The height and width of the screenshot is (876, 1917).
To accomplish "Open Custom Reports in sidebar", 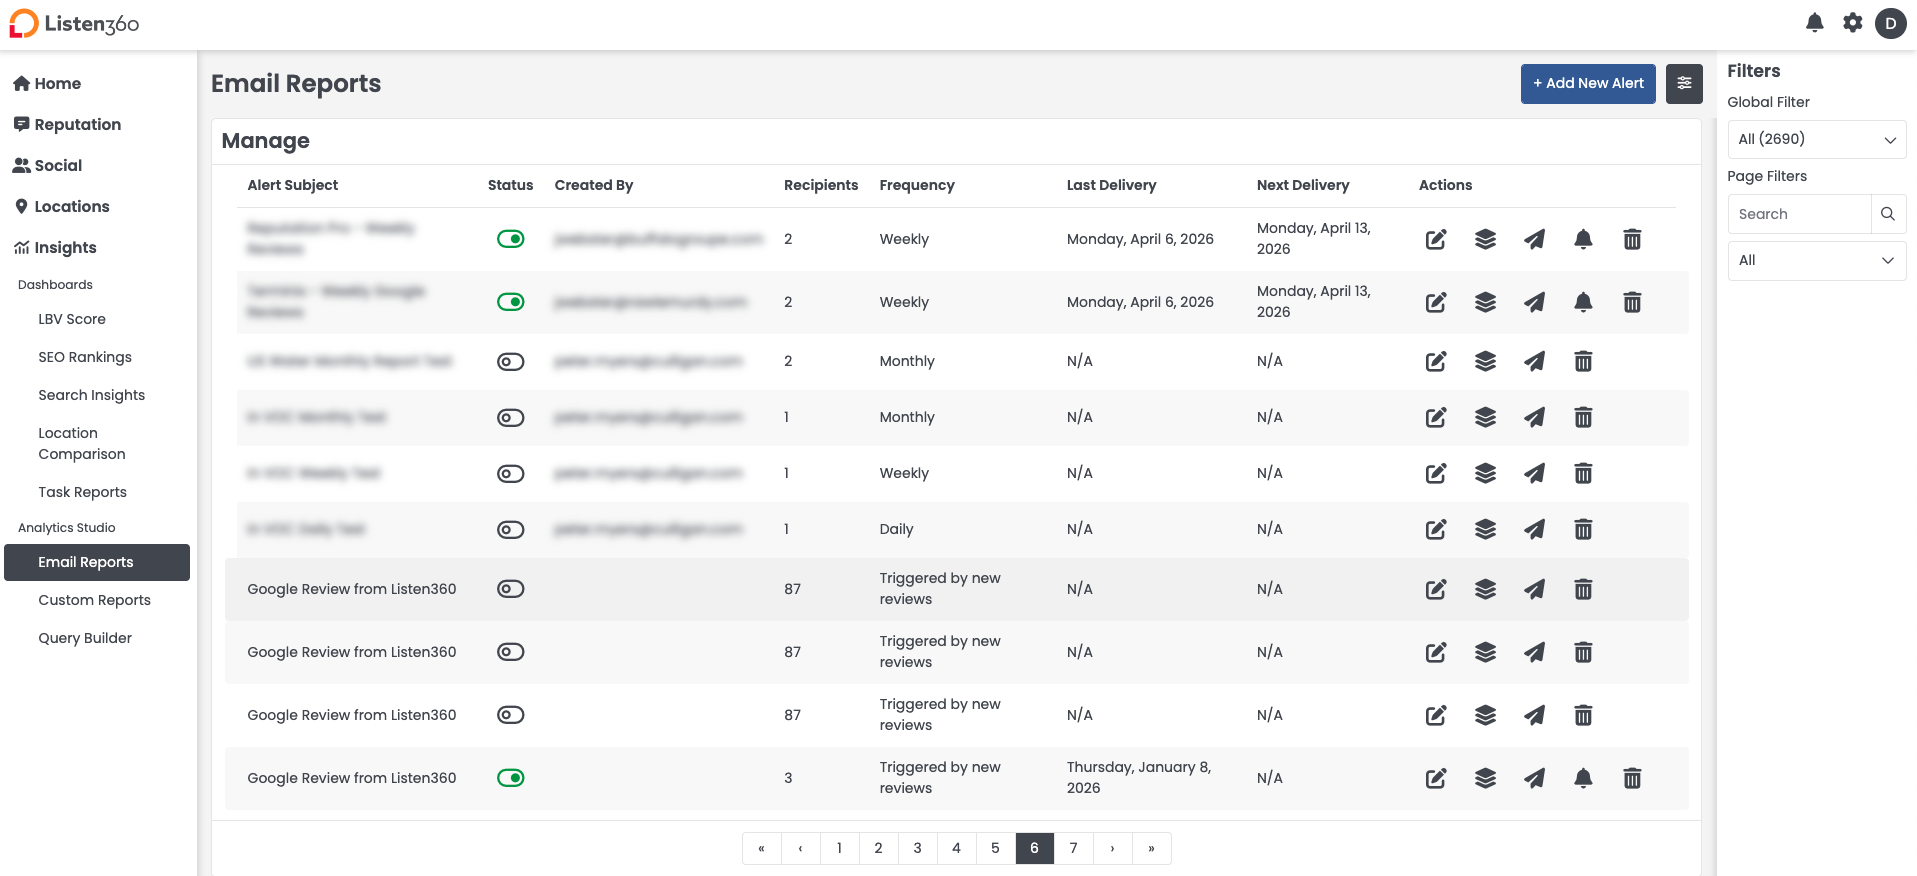I will [94, 600].
